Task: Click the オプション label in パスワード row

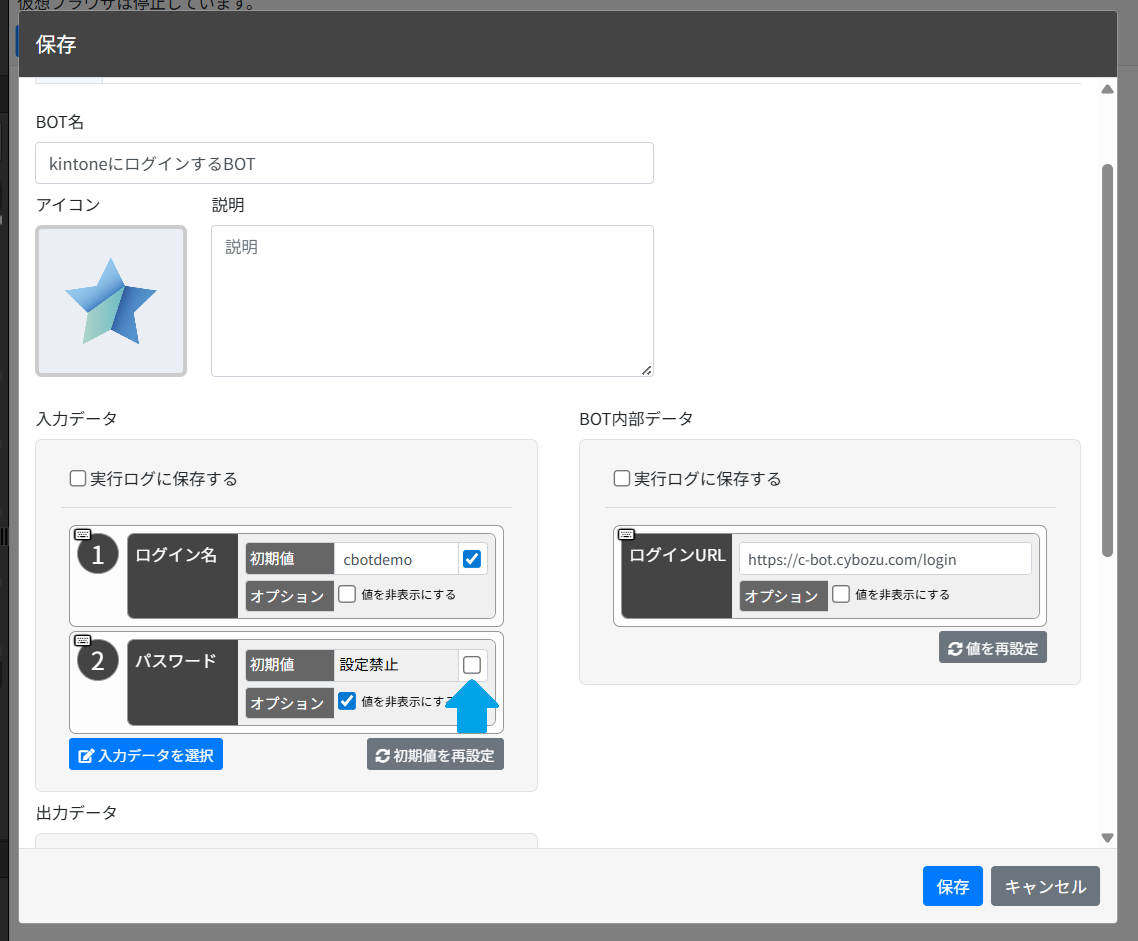Action: pos(290,702)
